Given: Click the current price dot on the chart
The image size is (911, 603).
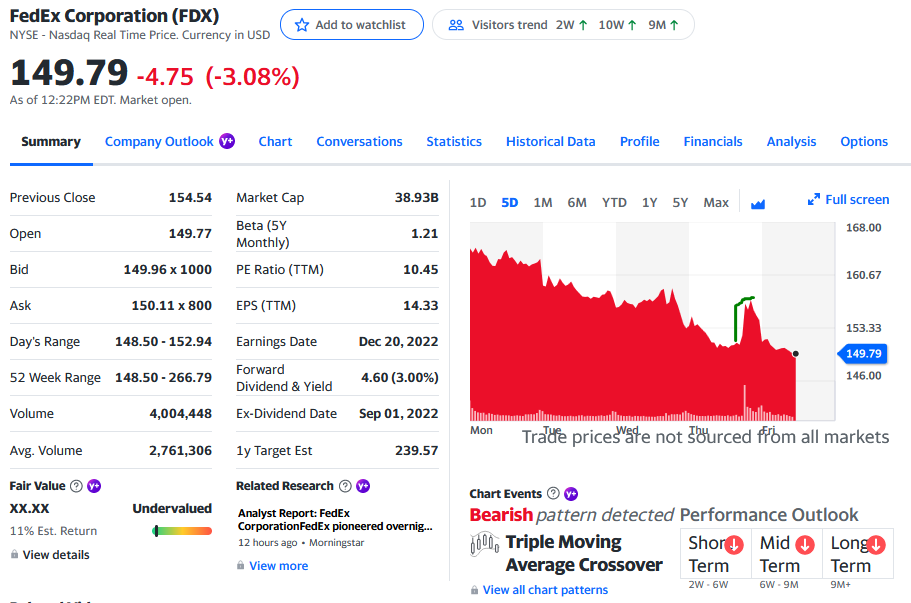Looking at the screenshot, I should (x=795, y=353).
